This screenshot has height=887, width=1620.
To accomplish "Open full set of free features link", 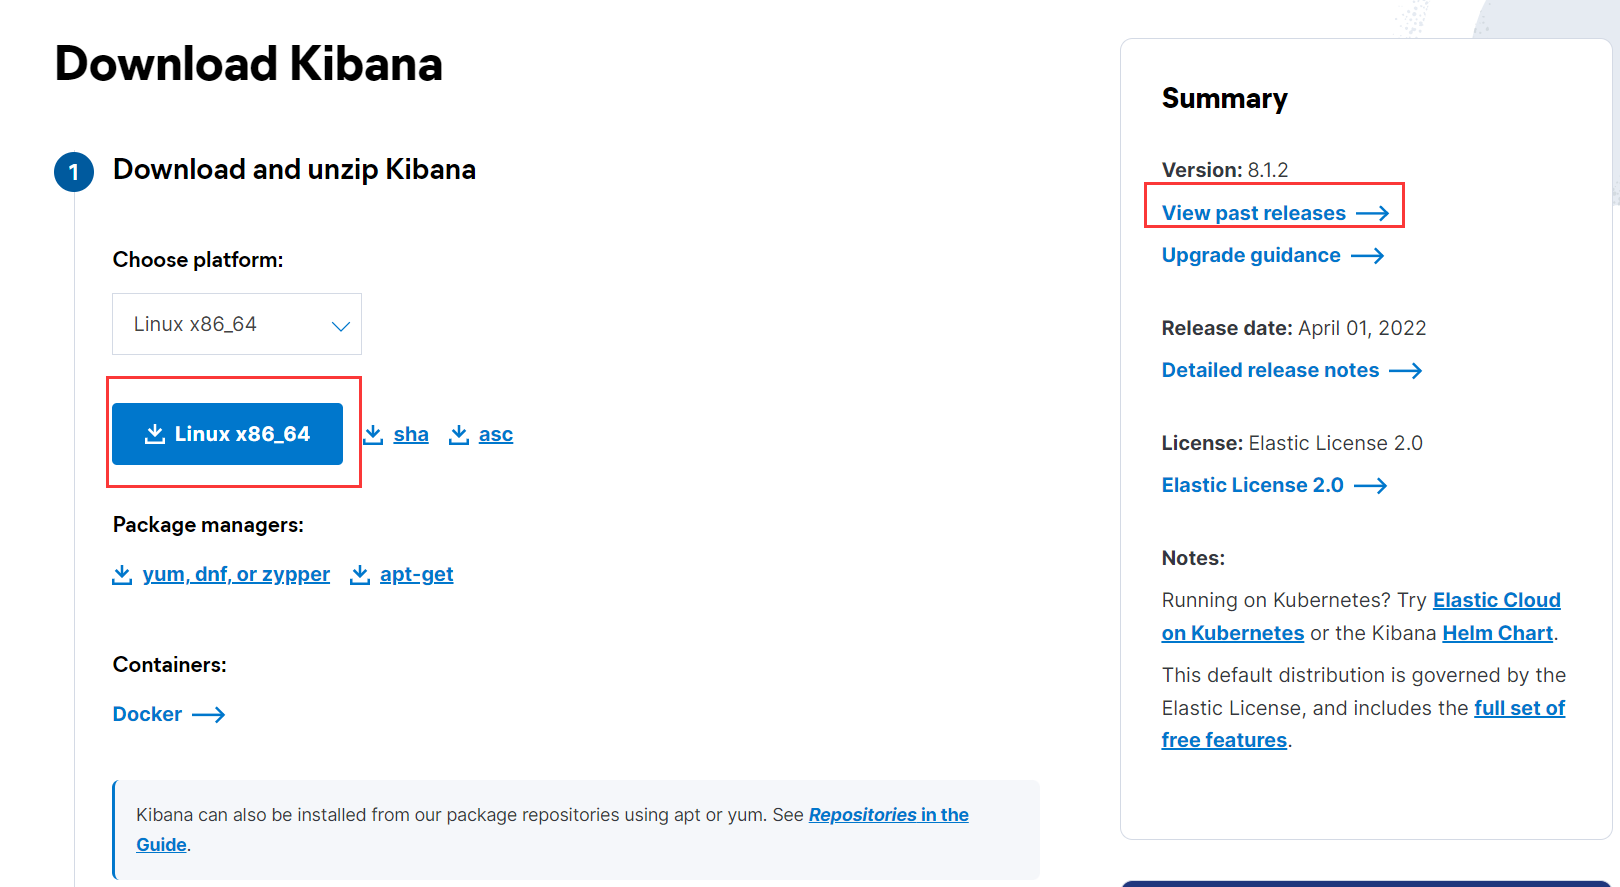I will coord(1519,708).
